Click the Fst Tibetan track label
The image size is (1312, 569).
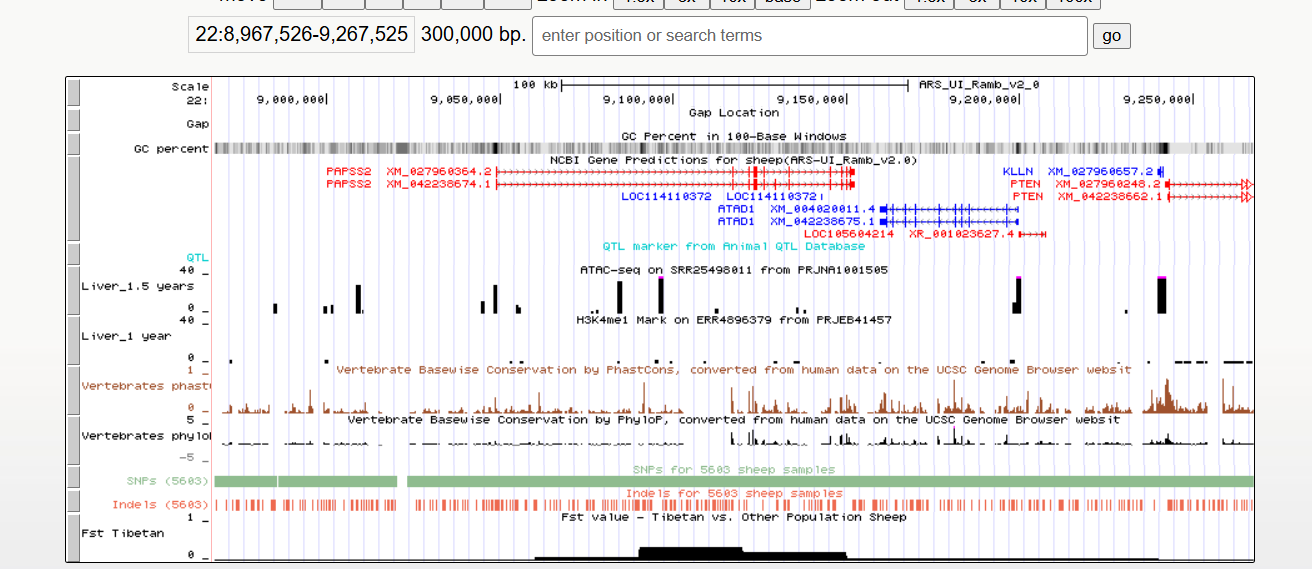point(122,533)
